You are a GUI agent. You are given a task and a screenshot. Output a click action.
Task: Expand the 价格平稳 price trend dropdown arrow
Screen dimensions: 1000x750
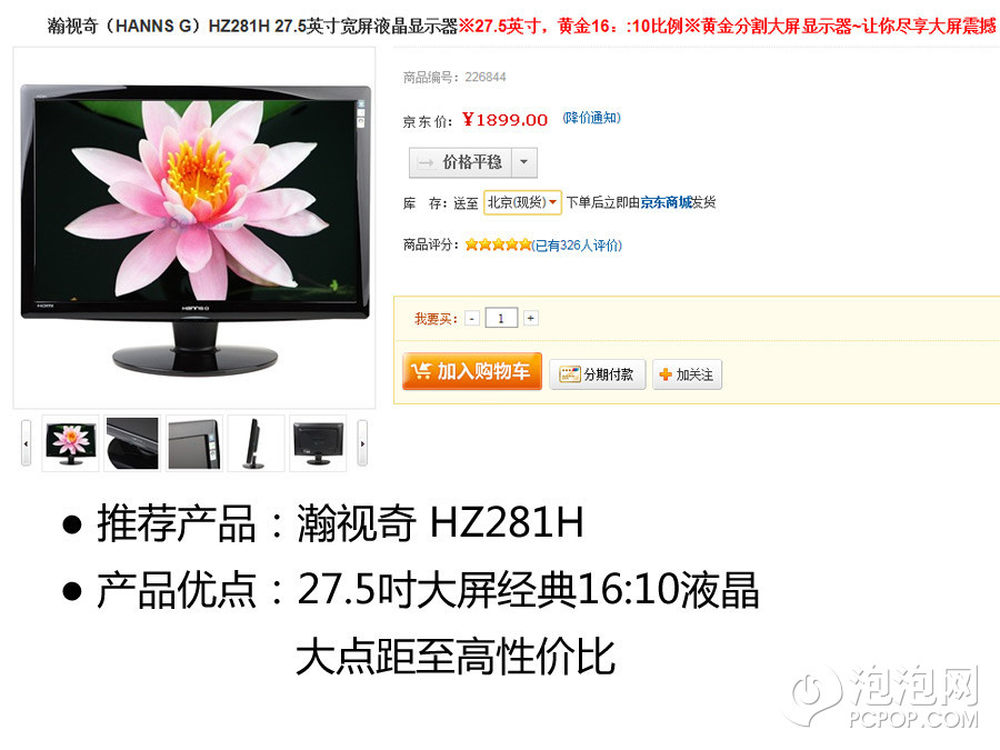click(x=524, y=163)
